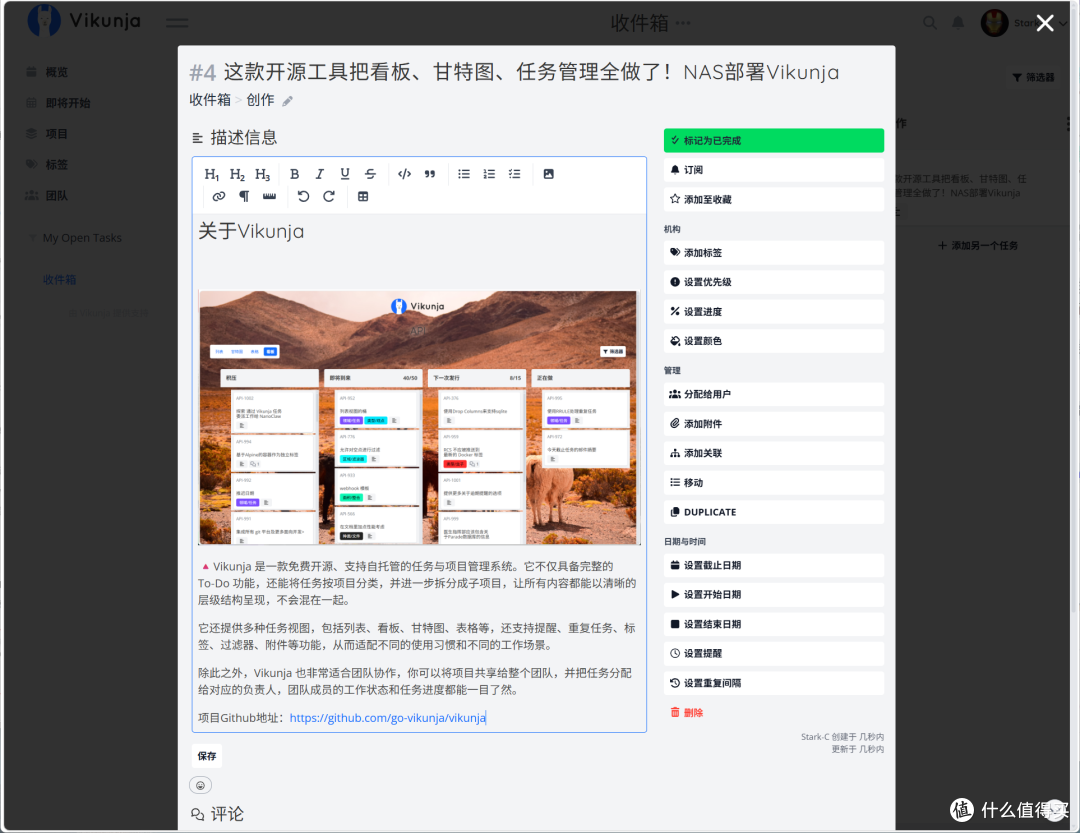Image resolution: width=1080 pixels, height=833 pixels.
Task: Delete the task with red 删除
Action: [687, 713]
